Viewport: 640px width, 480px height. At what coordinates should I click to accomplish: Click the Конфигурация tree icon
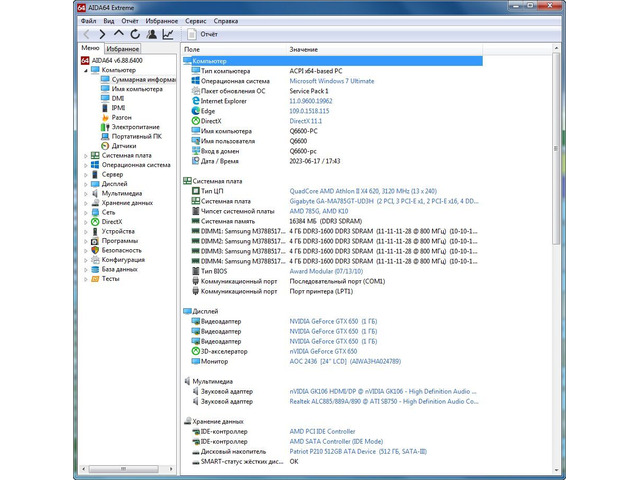[x=95, y=260]
